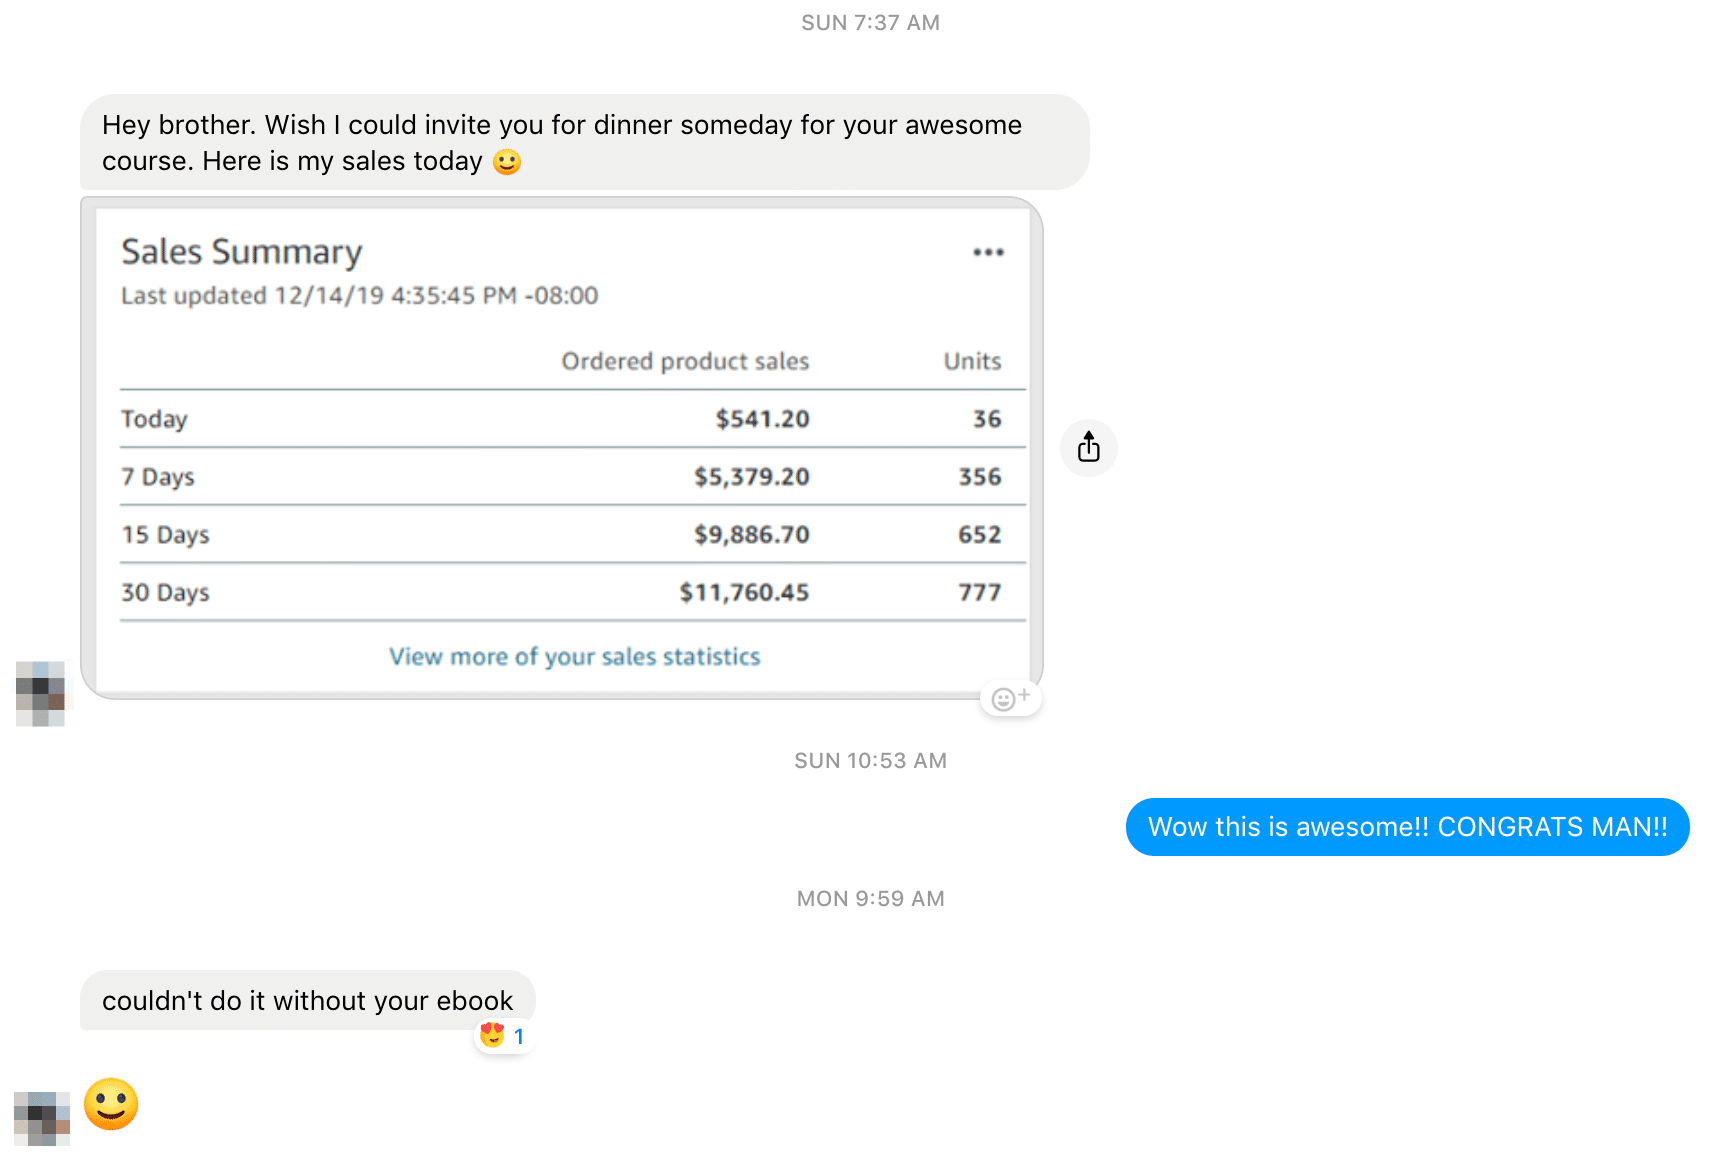Image resolution: width=1710 pixels, height=1162 pixels.
Task: Open the add reaction smiley on the image
Action: click(x=1010, y=698)
